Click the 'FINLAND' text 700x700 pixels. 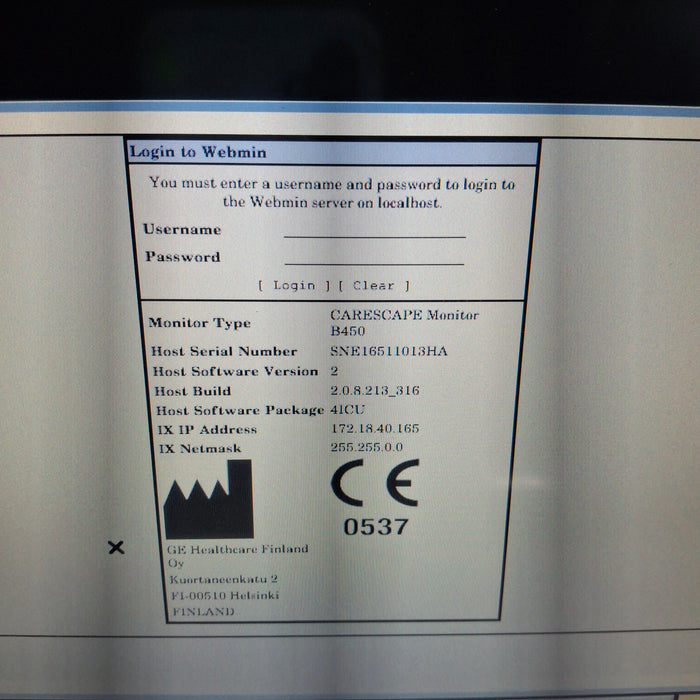[x=203, y=611]
